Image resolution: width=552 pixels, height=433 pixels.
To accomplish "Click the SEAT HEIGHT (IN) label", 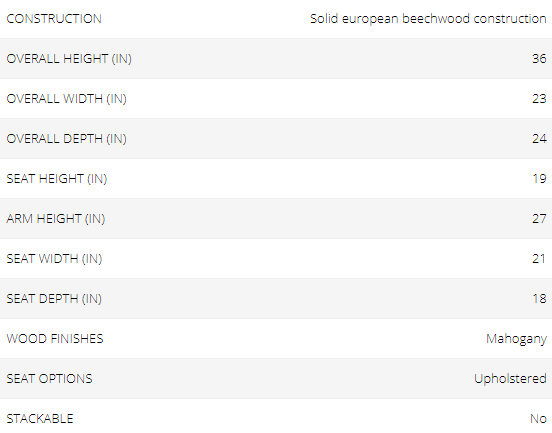I will pos(57,178).
